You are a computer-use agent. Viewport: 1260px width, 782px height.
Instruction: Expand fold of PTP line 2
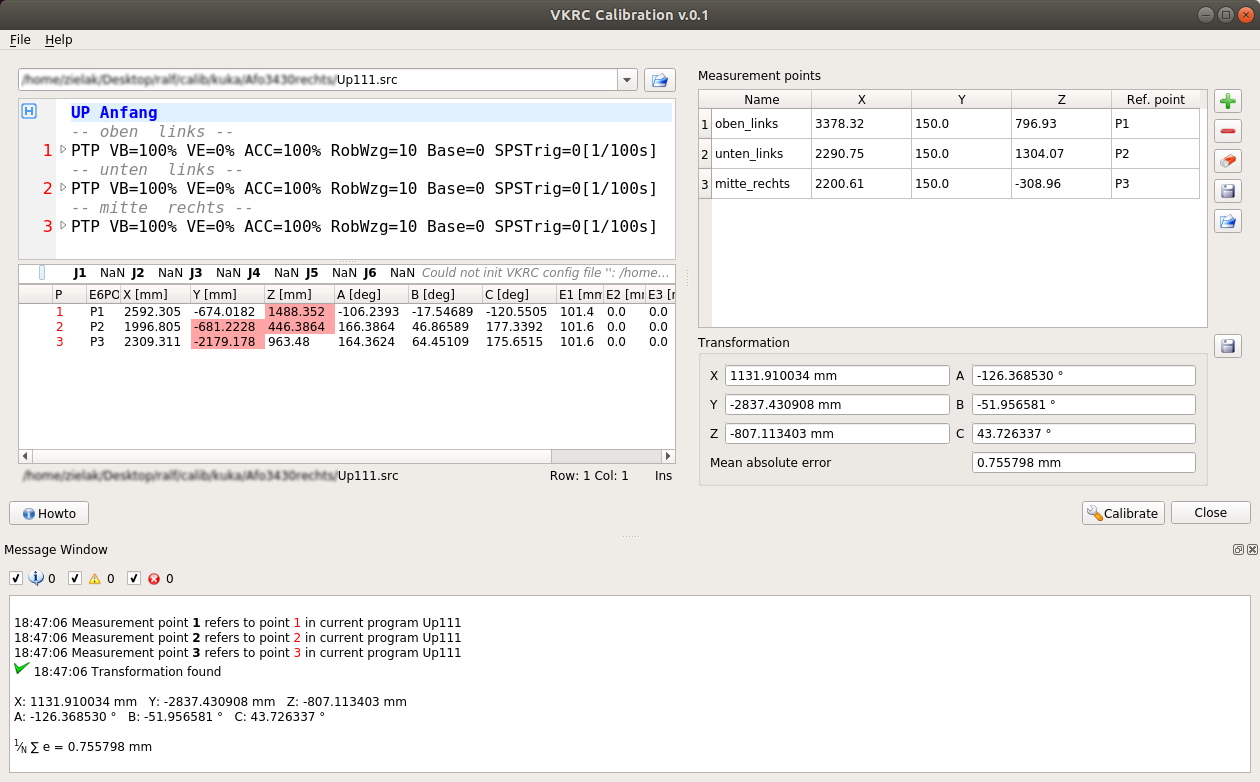point(63,188)
